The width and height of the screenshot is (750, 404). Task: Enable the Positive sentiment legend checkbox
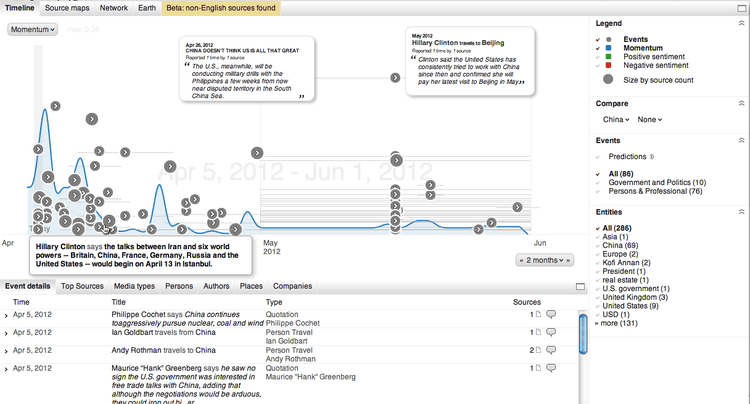(x=598, y=58)
